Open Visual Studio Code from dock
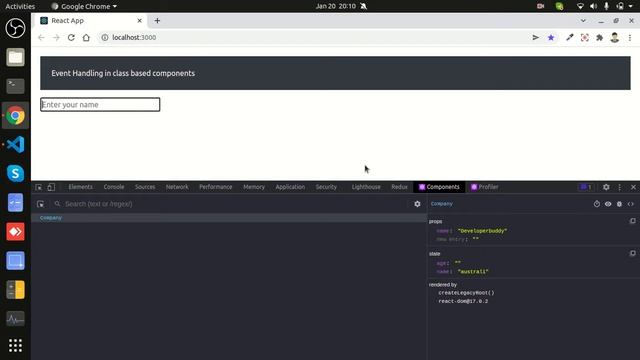The height and width of the screenshot is (360, 640). pos(15,144)
